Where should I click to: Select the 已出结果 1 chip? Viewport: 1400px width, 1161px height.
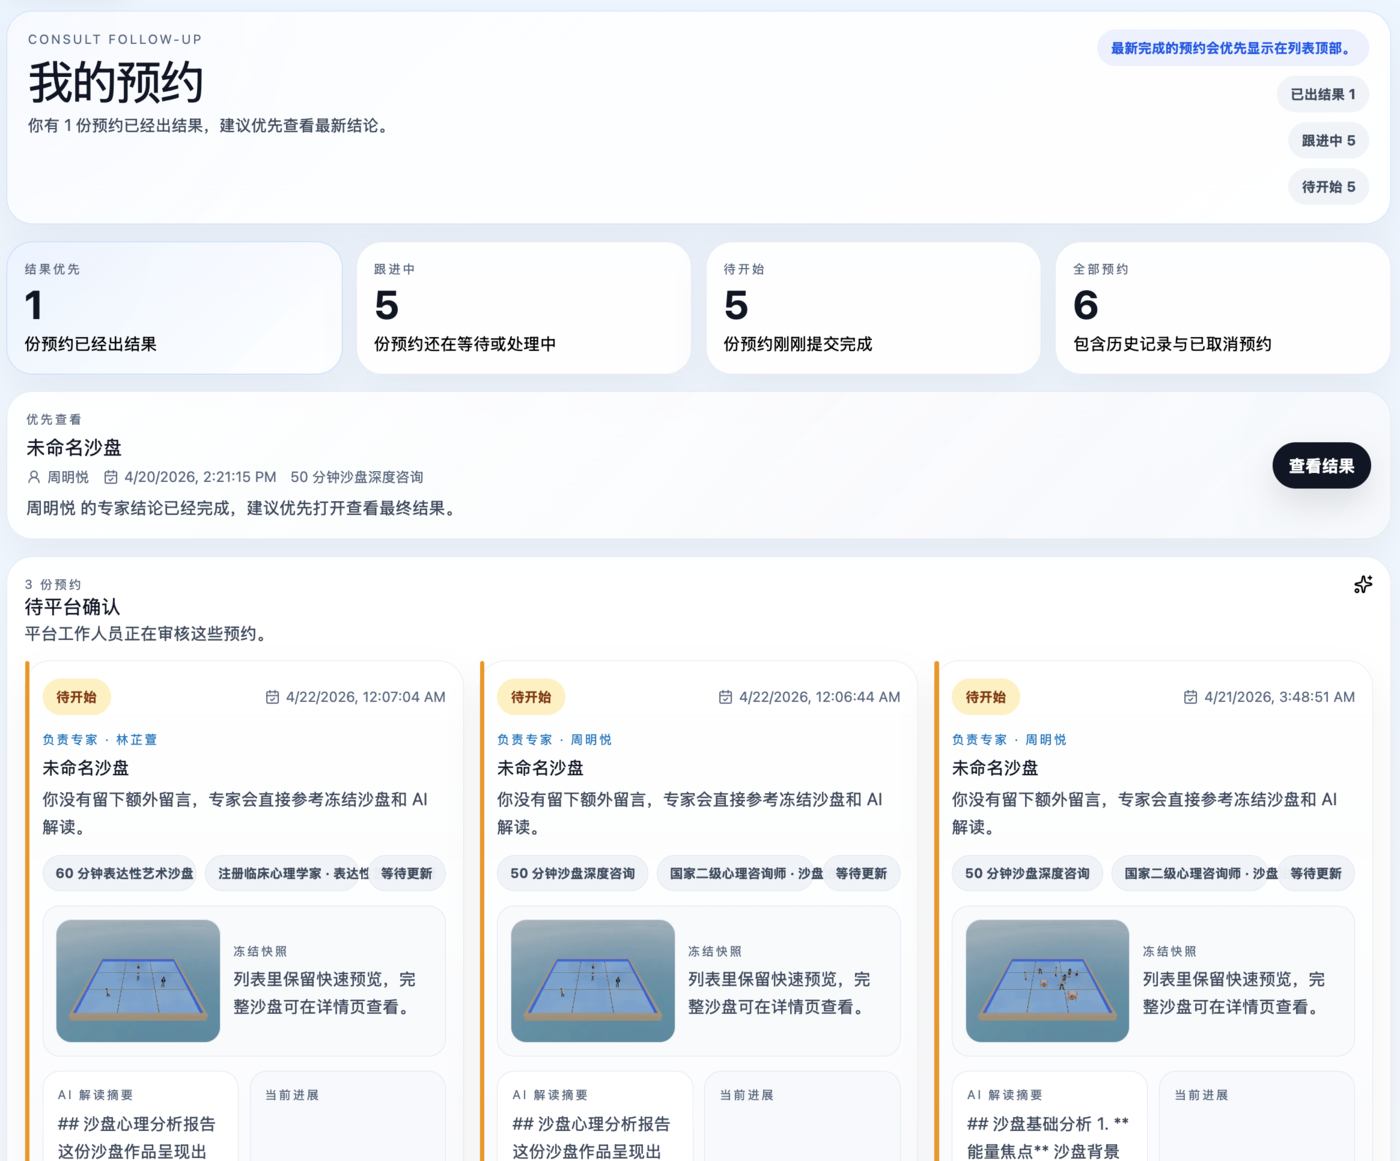coord(1323,94)
